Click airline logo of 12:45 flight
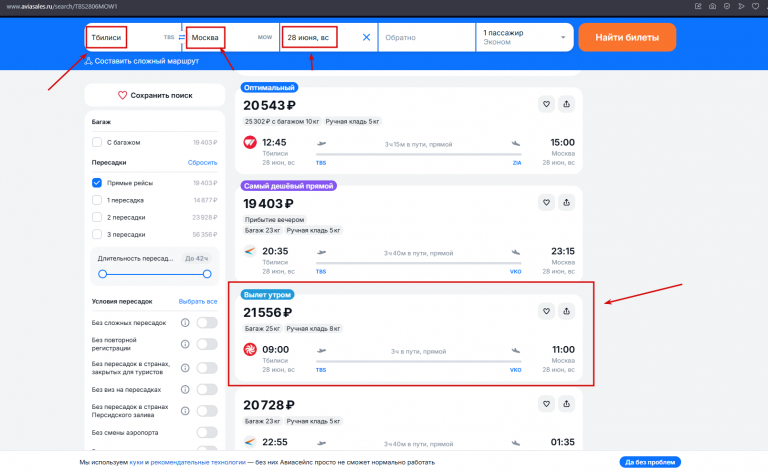 (x=250, y=142)
